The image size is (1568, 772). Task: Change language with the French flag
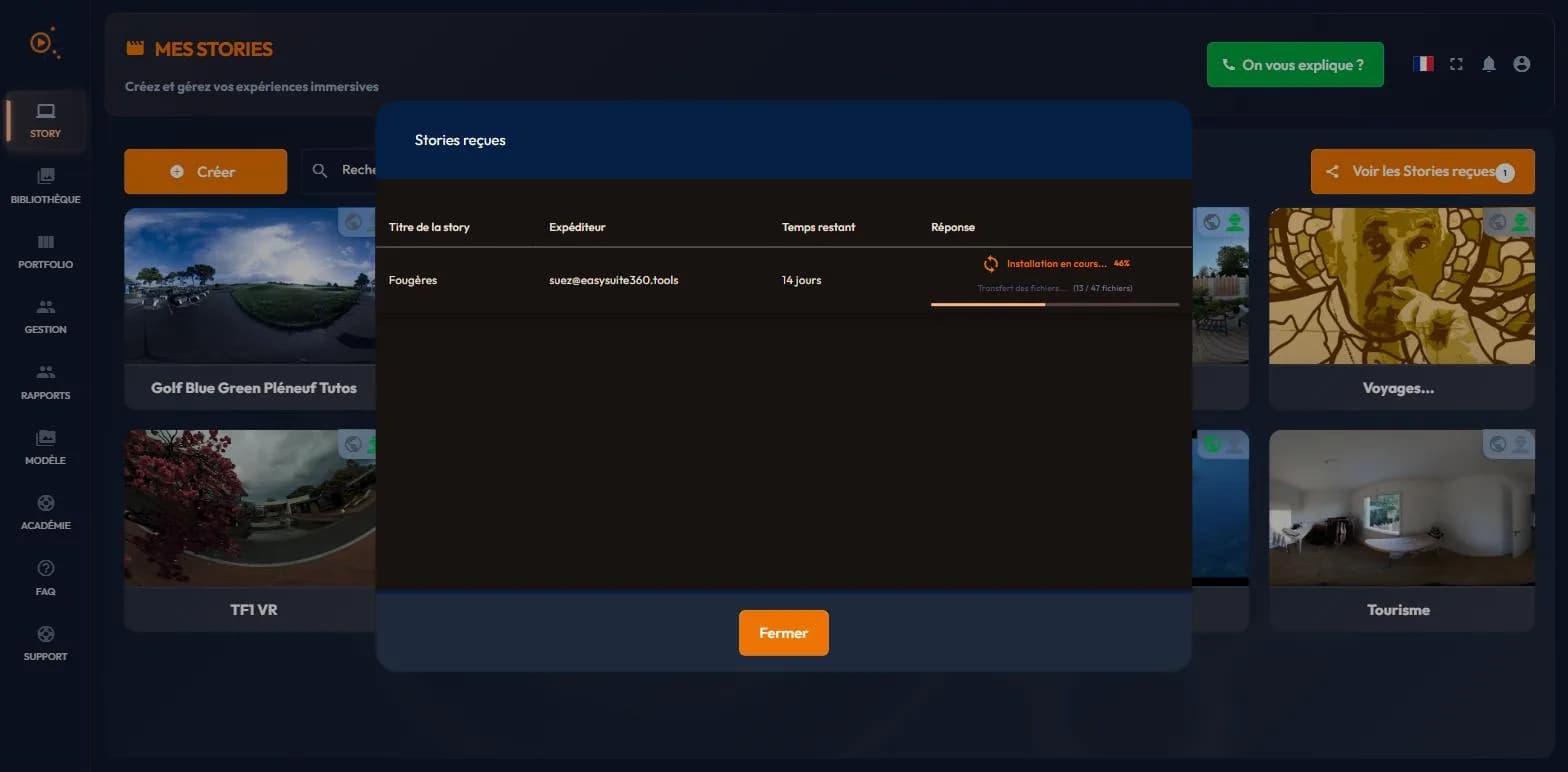1423,64
